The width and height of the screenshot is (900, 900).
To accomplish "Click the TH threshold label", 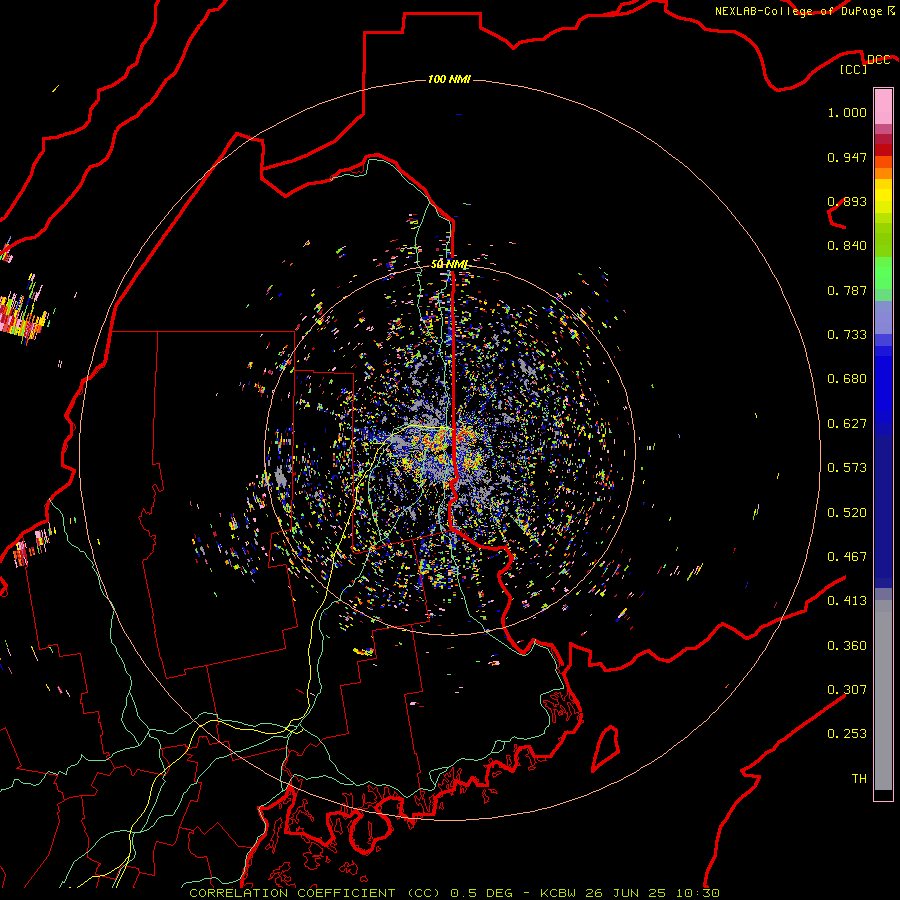I will (x=859, y=778).
